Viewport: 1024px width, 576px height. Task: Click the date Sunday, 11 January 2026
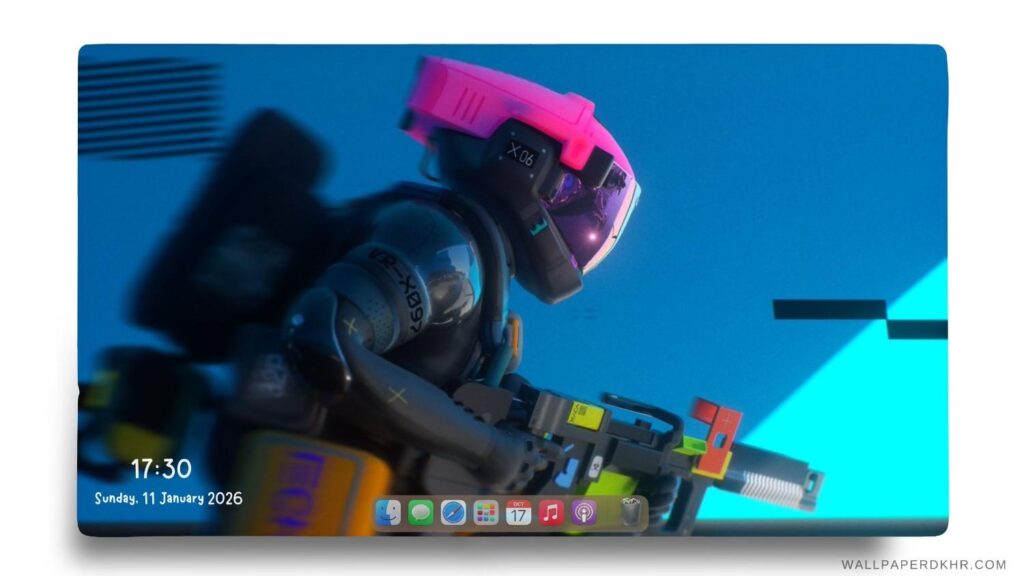click(168, 498)
